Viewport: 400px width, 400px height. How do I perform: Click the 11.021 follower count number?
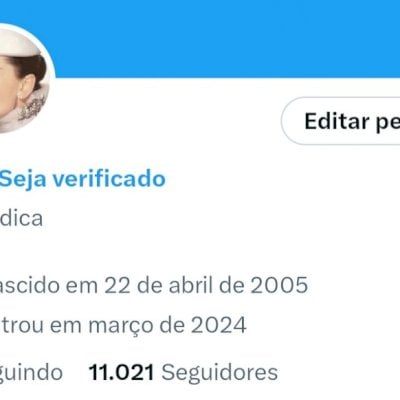tap(121, 372)
